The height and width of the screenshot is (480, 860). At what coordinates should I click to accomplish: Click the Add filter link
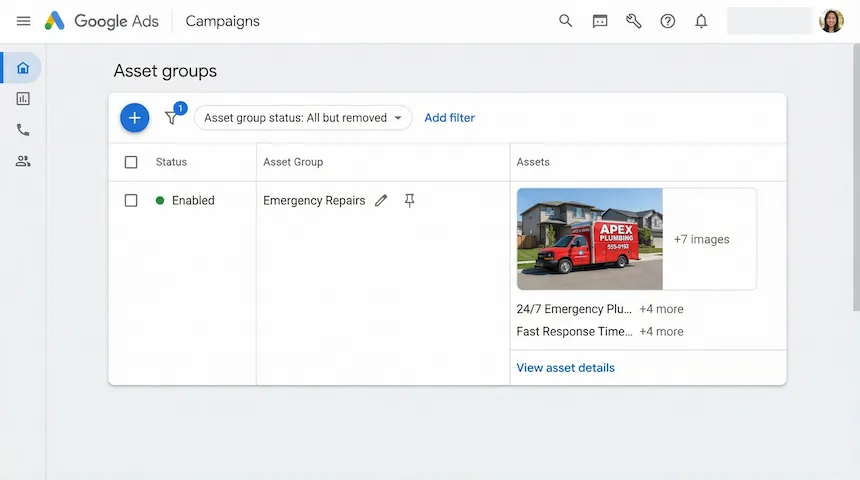tap(449, 118)
